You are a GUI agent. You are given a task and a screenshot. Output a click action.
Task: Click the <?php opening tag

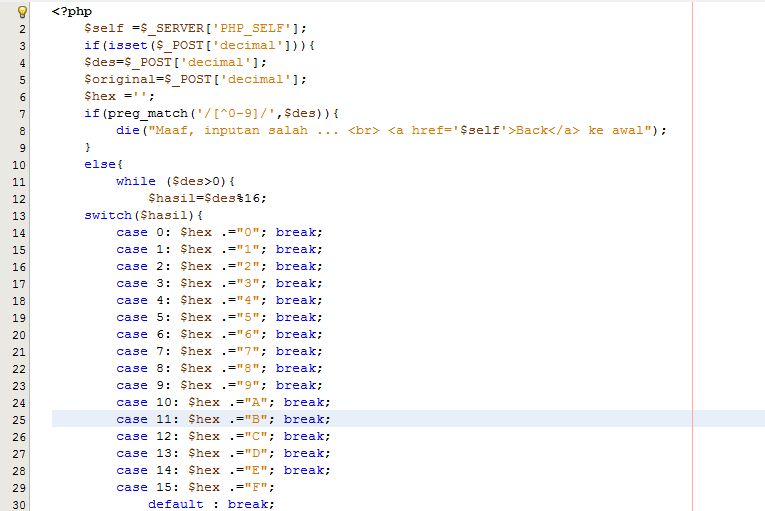[72, 11]
